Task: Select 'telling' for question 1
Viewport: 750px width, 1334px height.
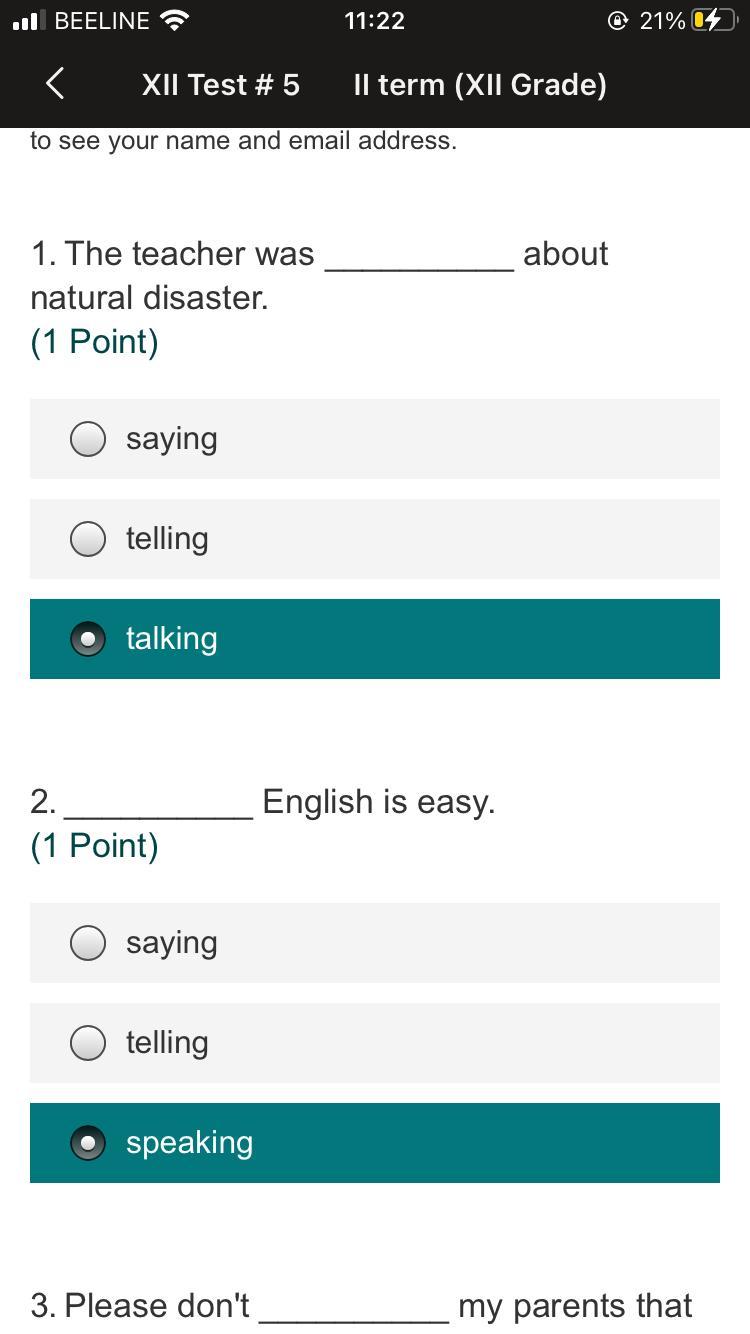Action: (x=88, y=539)
